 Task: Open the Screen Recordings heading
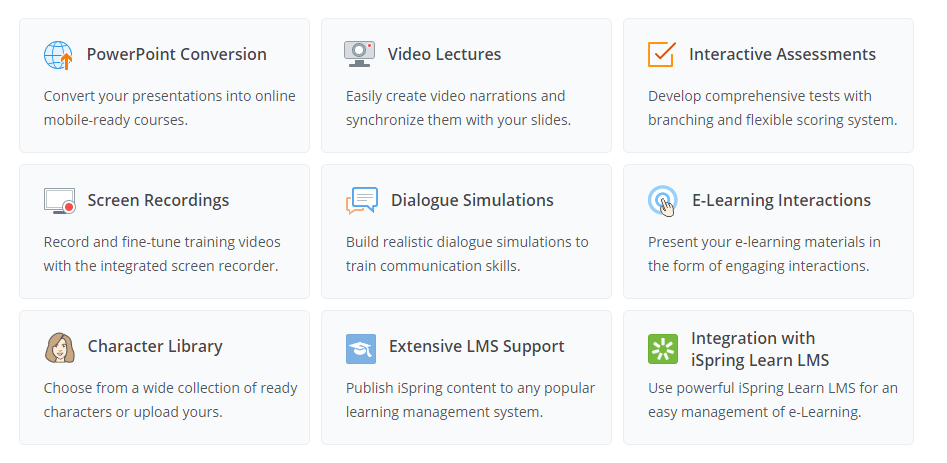click(x=158, y=200)
